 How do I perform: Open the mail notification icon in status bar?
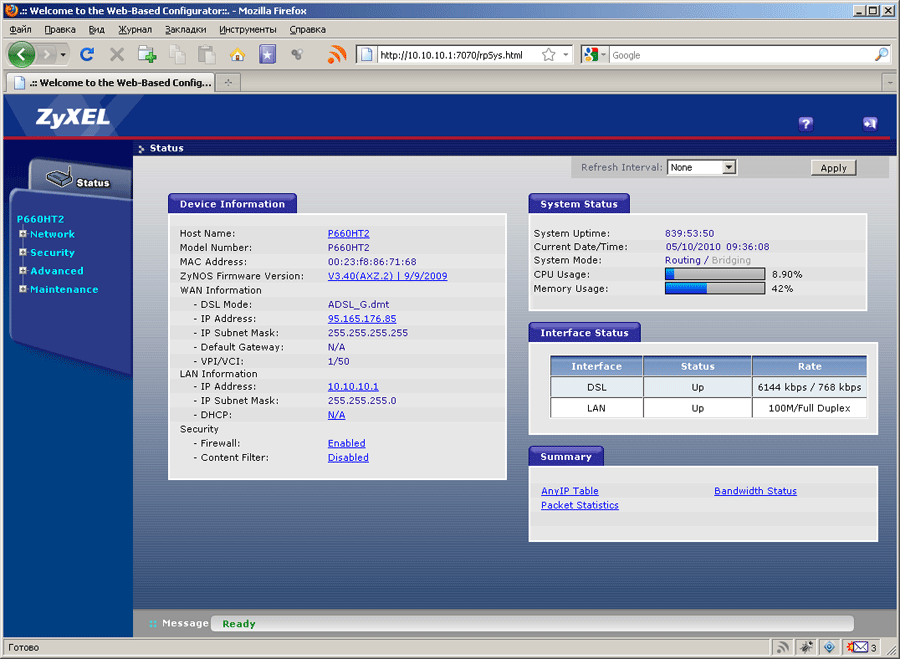point(857,648)
